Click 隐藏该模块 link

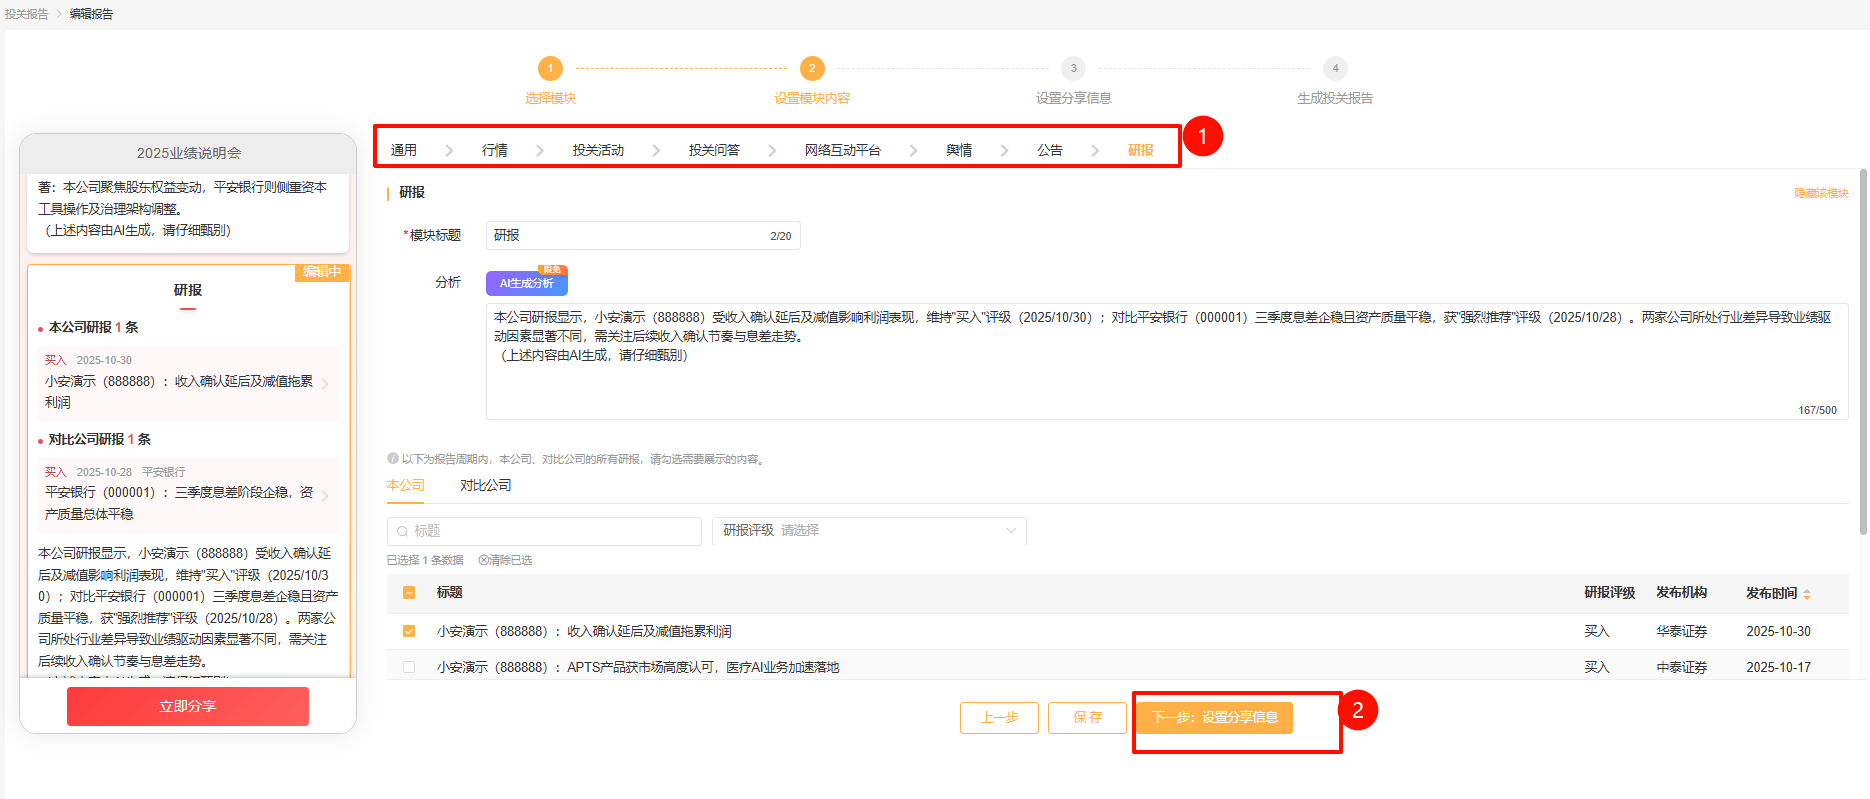(1821, 193)
